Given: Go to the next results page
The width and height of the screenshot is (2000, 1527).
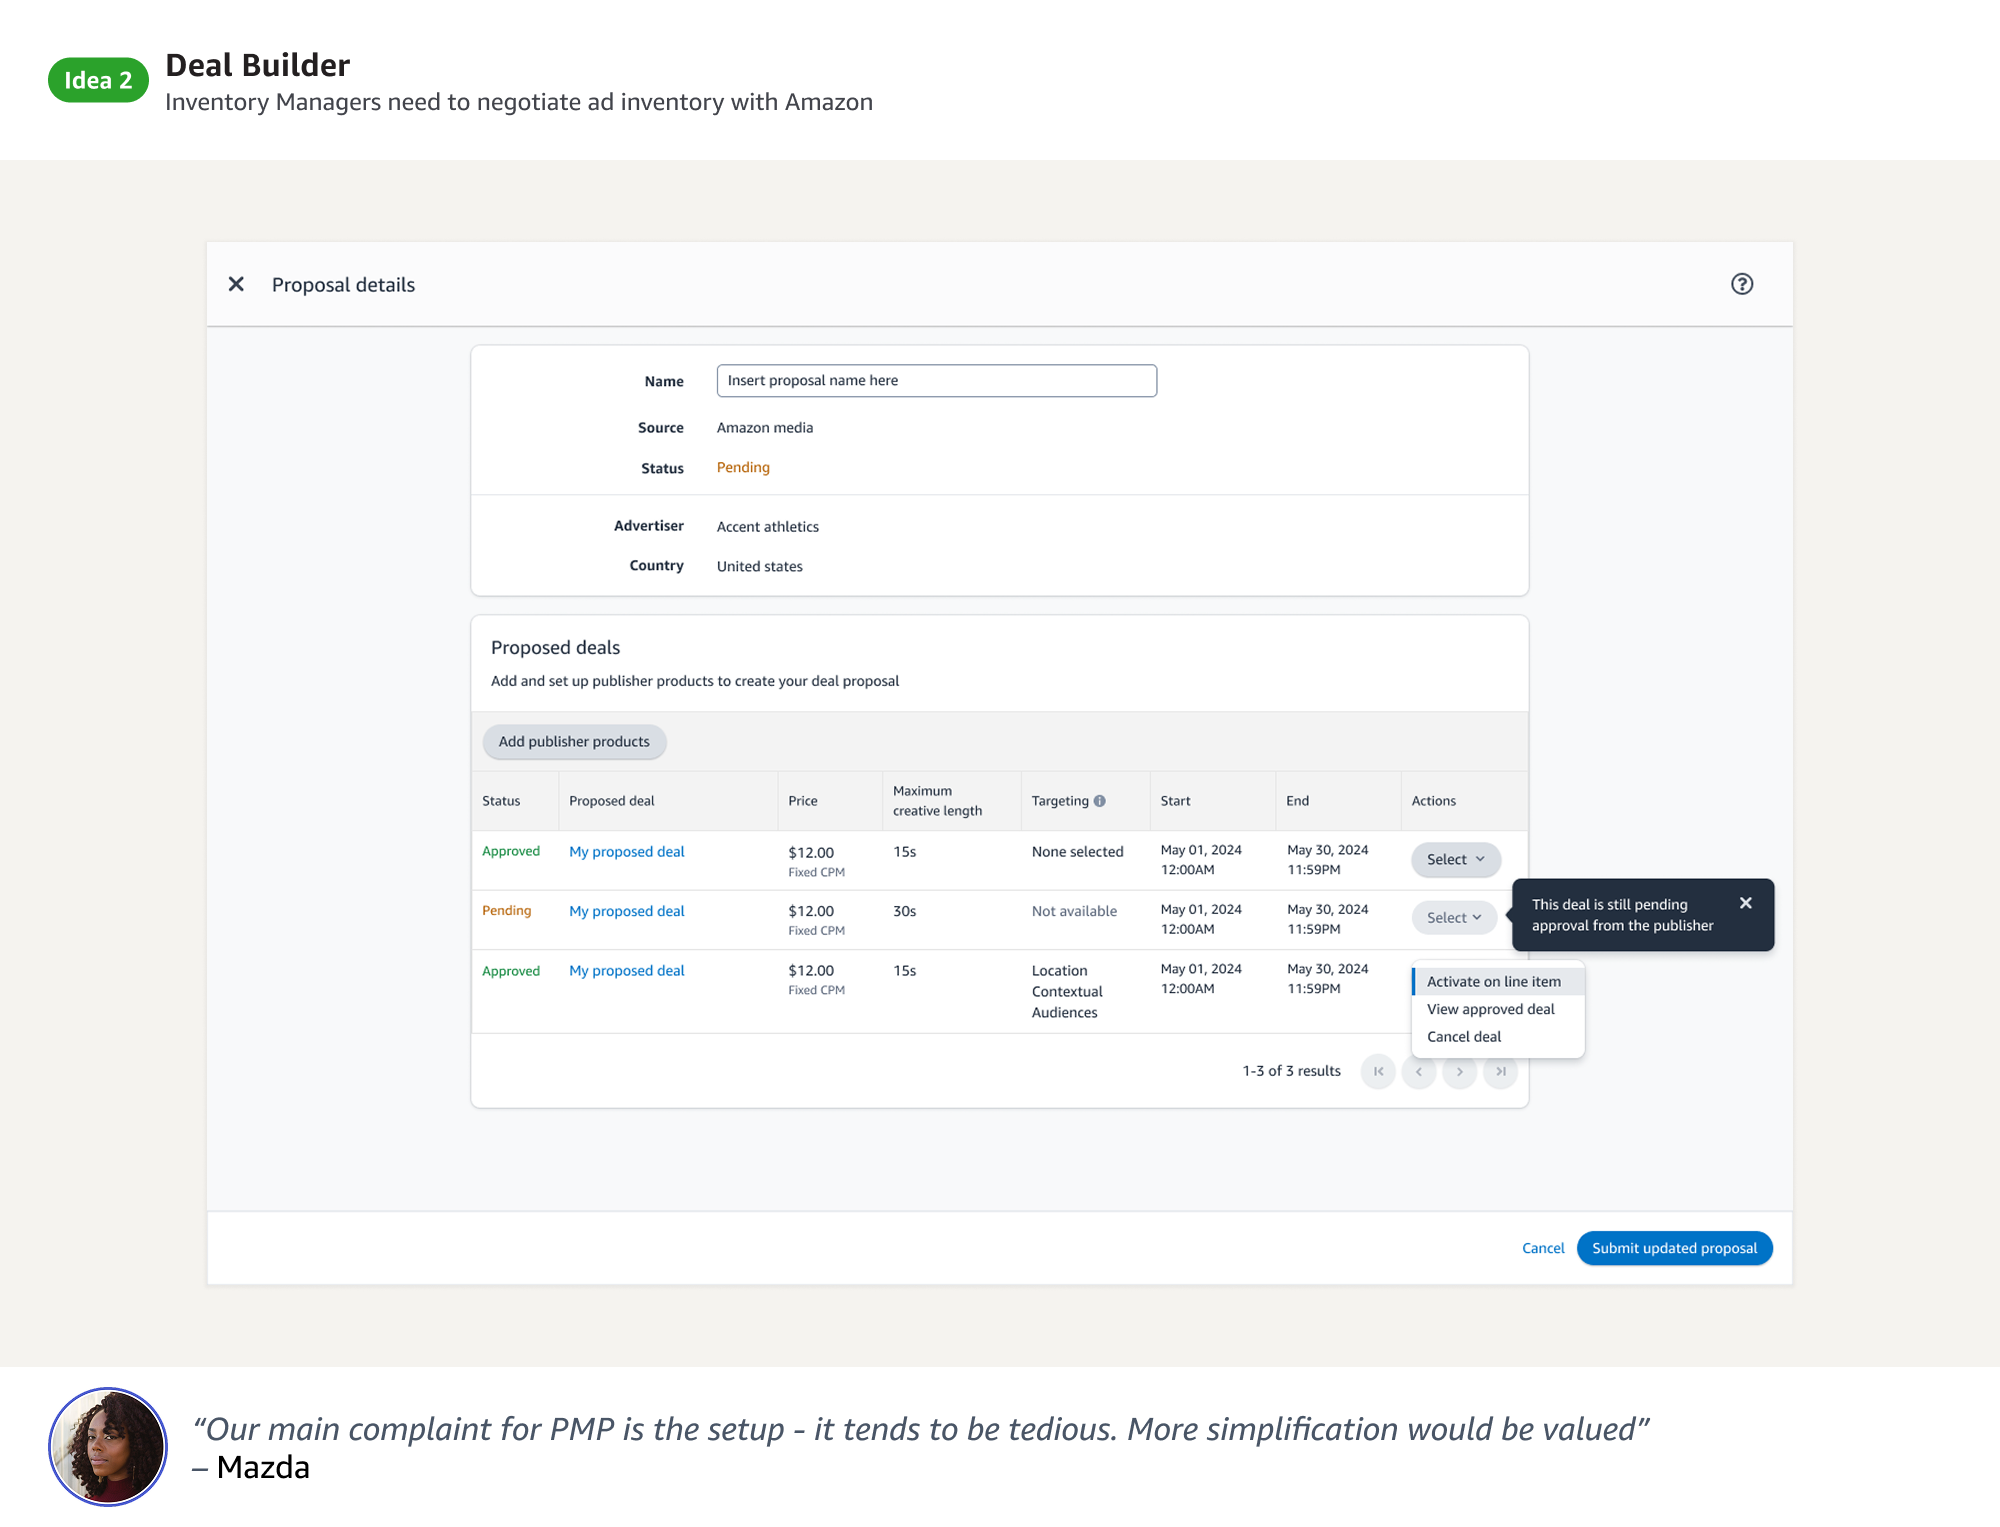Looking at the screenshot, I should click(x=1460, y=1071).
